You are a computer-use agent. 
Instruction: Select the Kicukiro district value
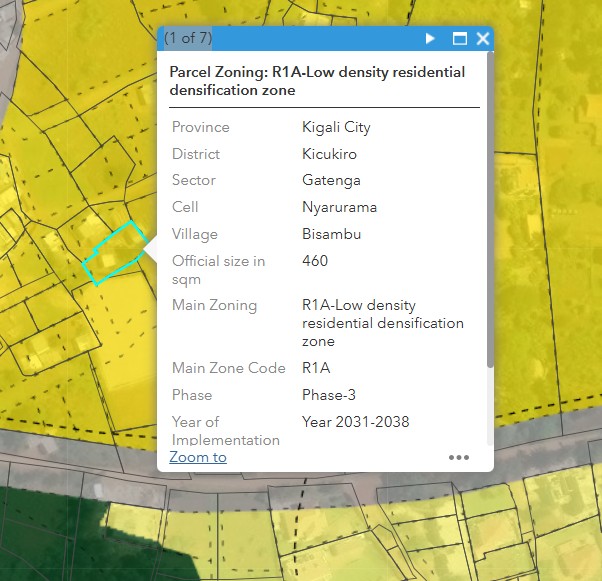[329, 154]
